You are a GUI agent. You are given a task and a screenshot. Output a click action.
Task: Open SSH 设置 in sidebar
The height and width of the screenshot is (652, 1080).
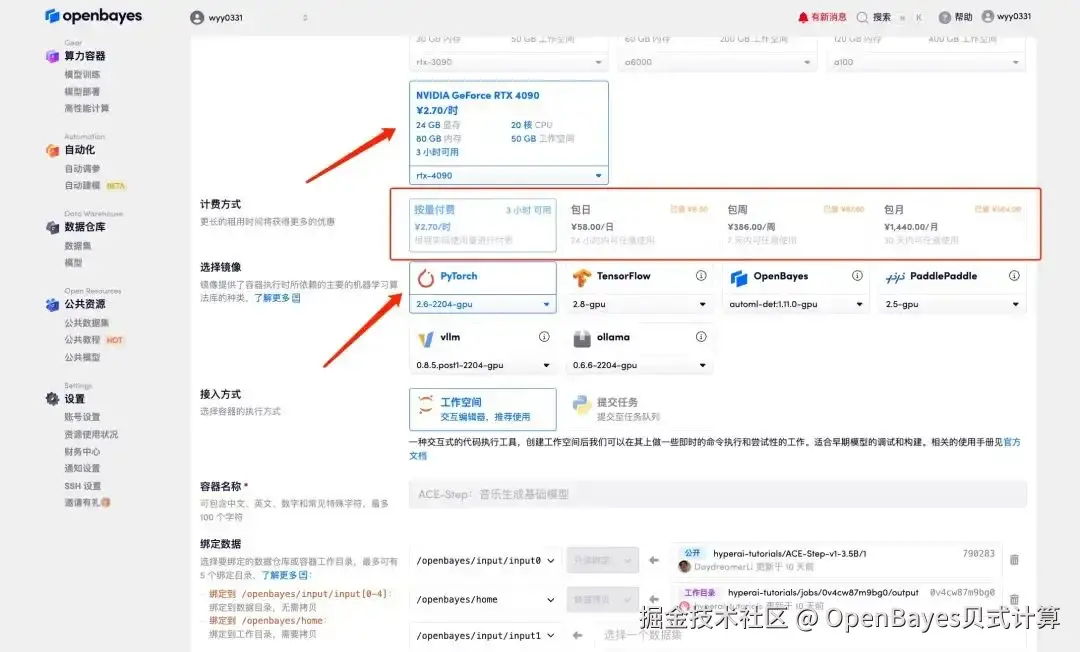coord(83,486)
